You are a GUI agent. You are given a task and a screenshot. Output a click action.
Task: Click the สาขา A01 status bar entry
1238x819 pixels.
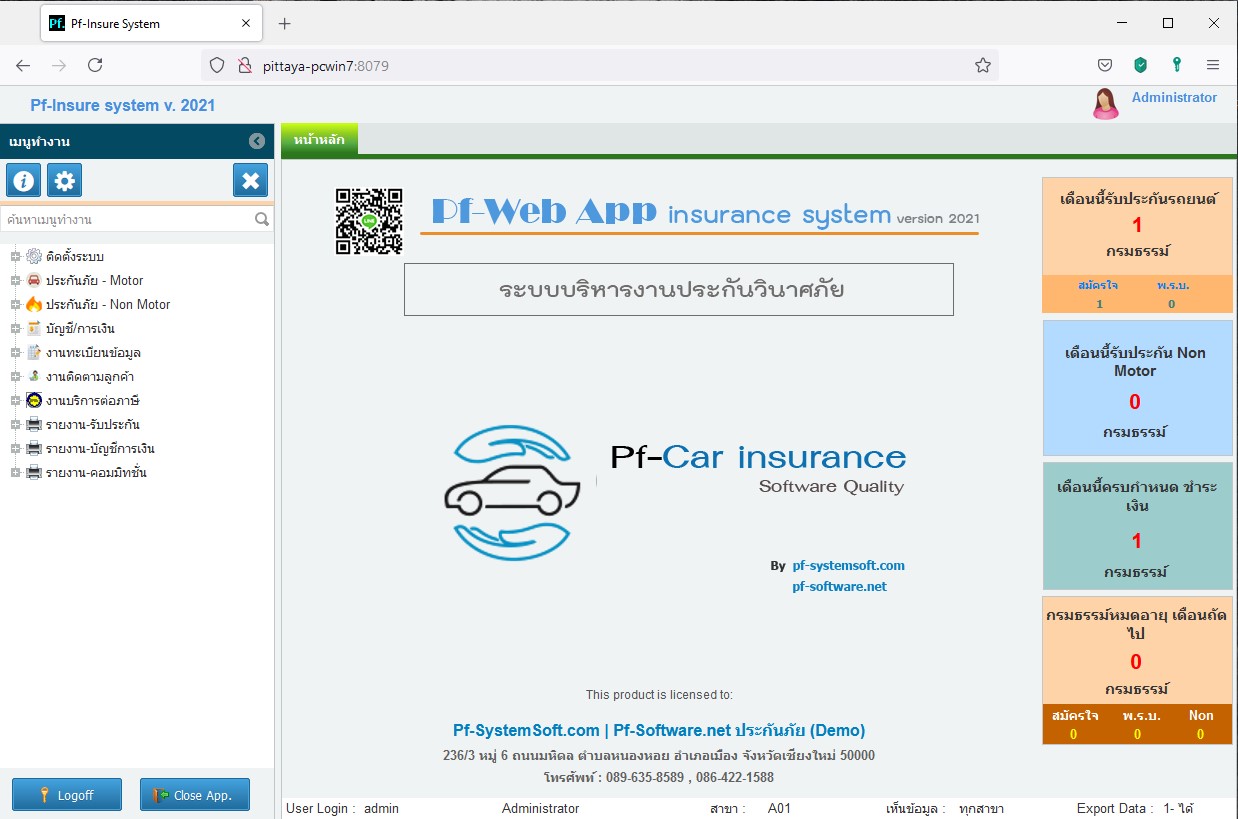tap(750, 808)
